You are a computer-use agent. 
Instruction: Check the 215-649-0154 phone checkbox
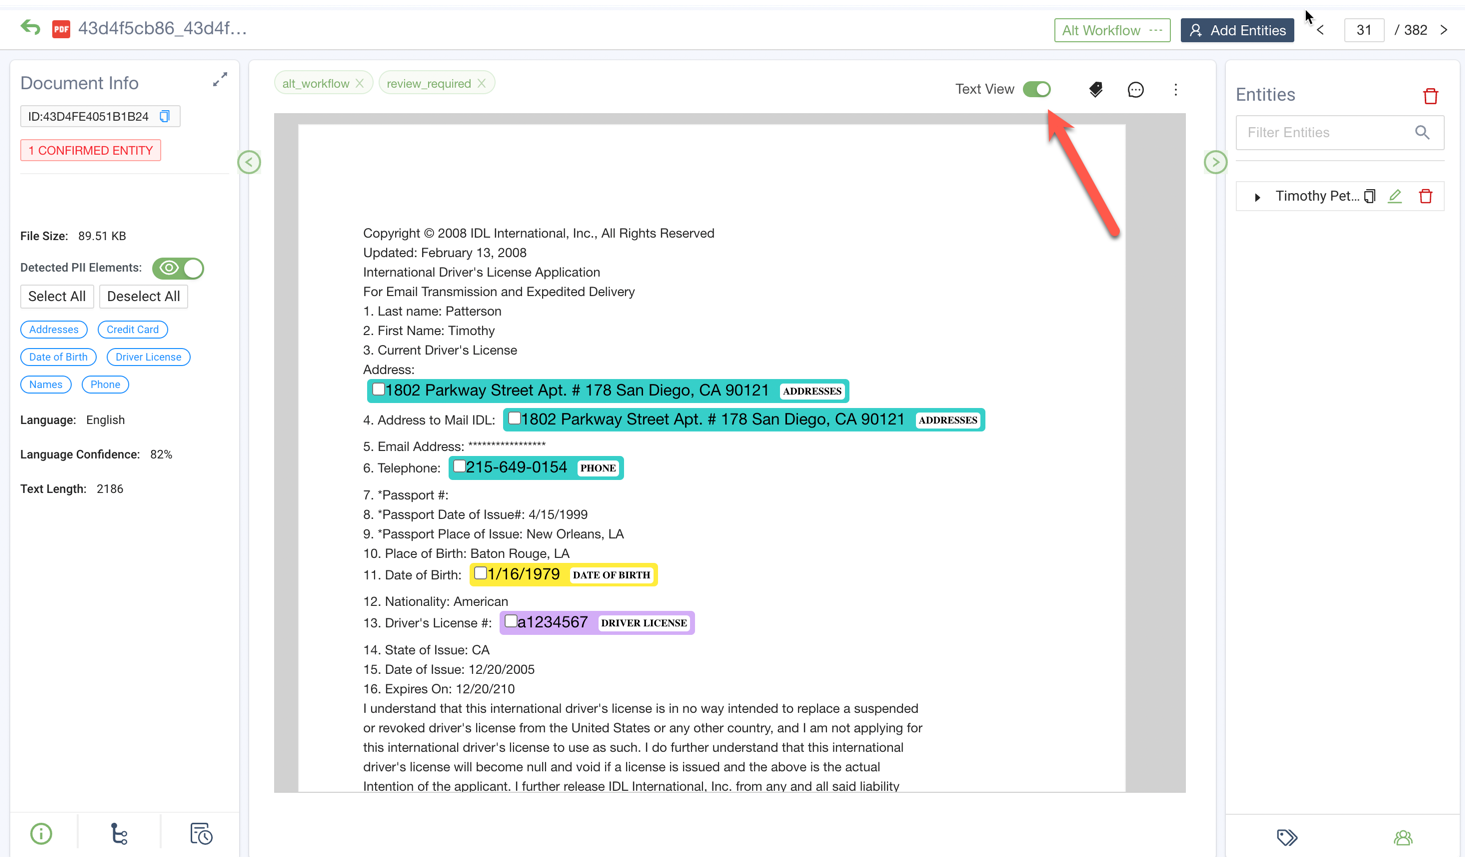pos(459,467)
